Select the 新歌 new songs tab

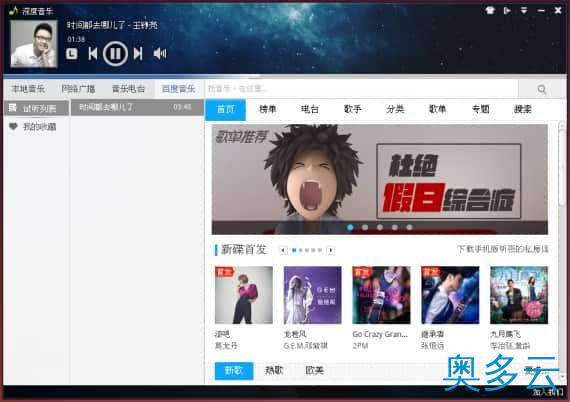[234, 371]
